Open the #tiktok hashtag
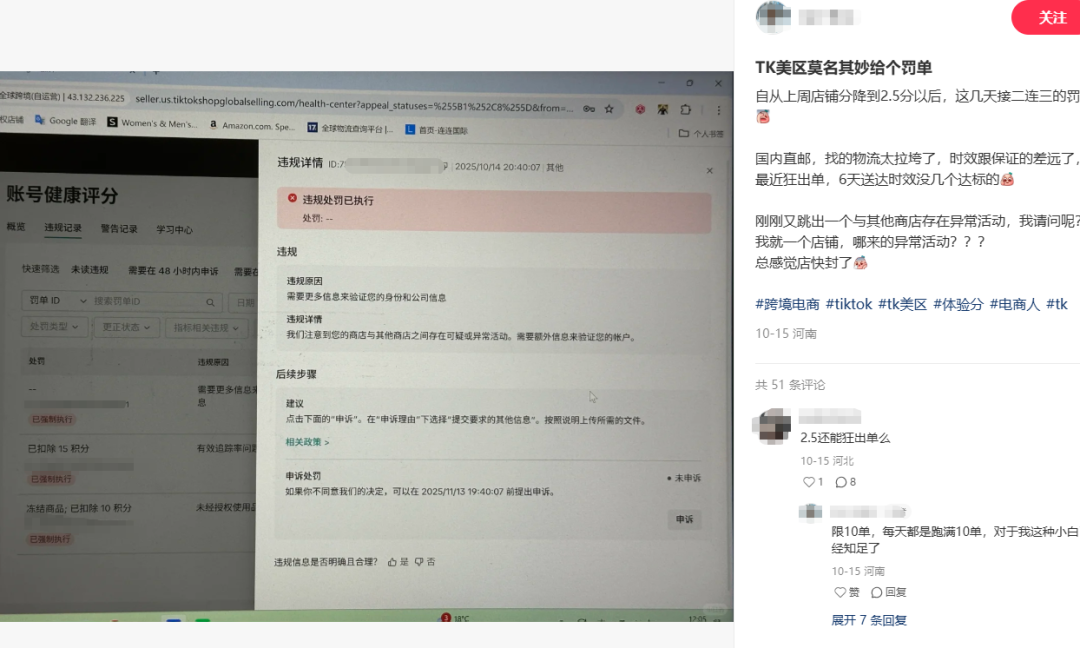The image size is (1080, 648). tap(849, 304)
